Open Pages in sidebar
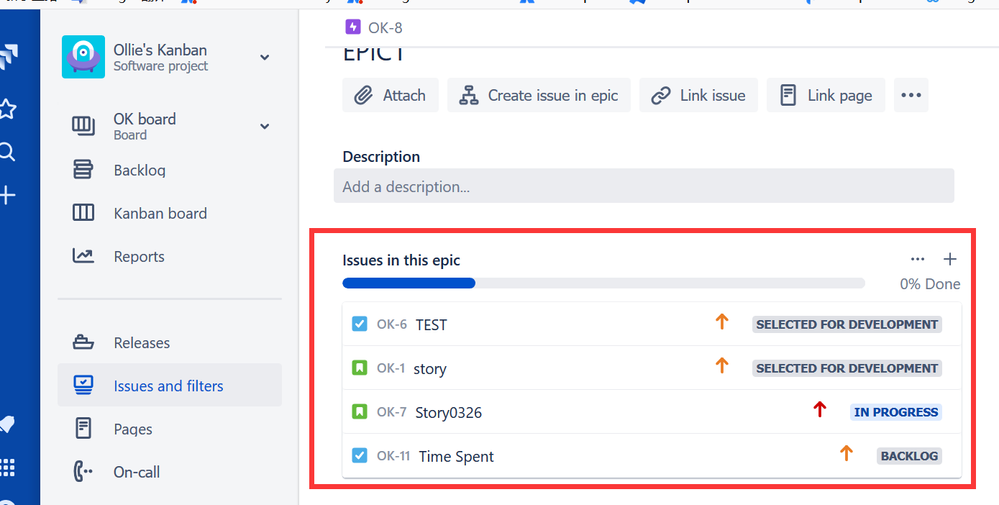999x505 pixels. click(x=169, y=429)
